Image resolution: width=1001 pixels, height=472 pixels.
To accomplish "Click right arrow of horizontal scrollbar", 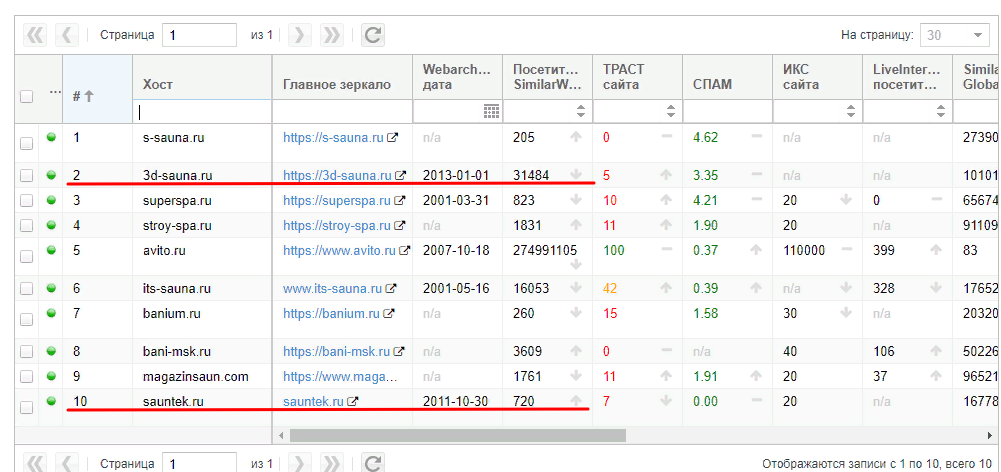I will tap(989, 435).
